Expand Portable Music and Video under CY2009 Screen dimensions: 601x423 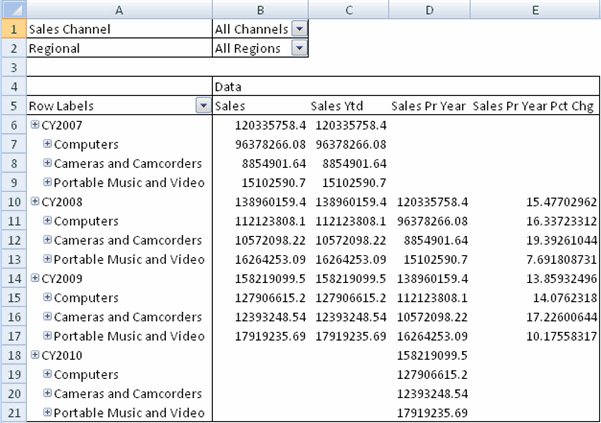click(47, 336)
